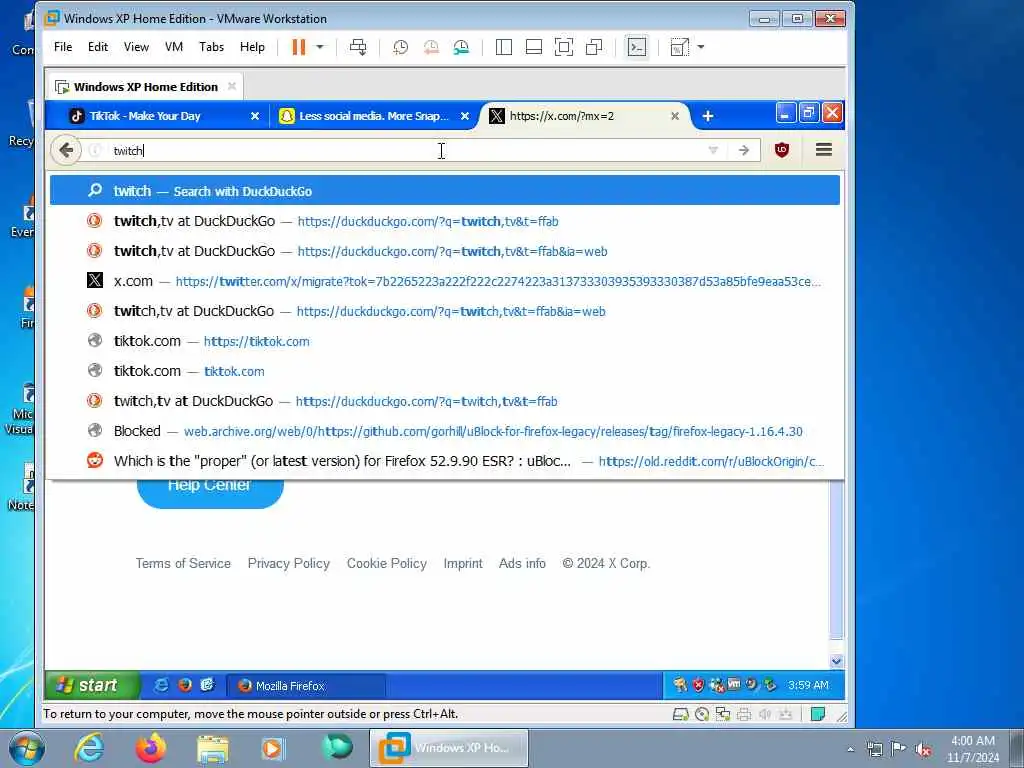
Task: Open a new Firefox tab
Action: [707, 116]
